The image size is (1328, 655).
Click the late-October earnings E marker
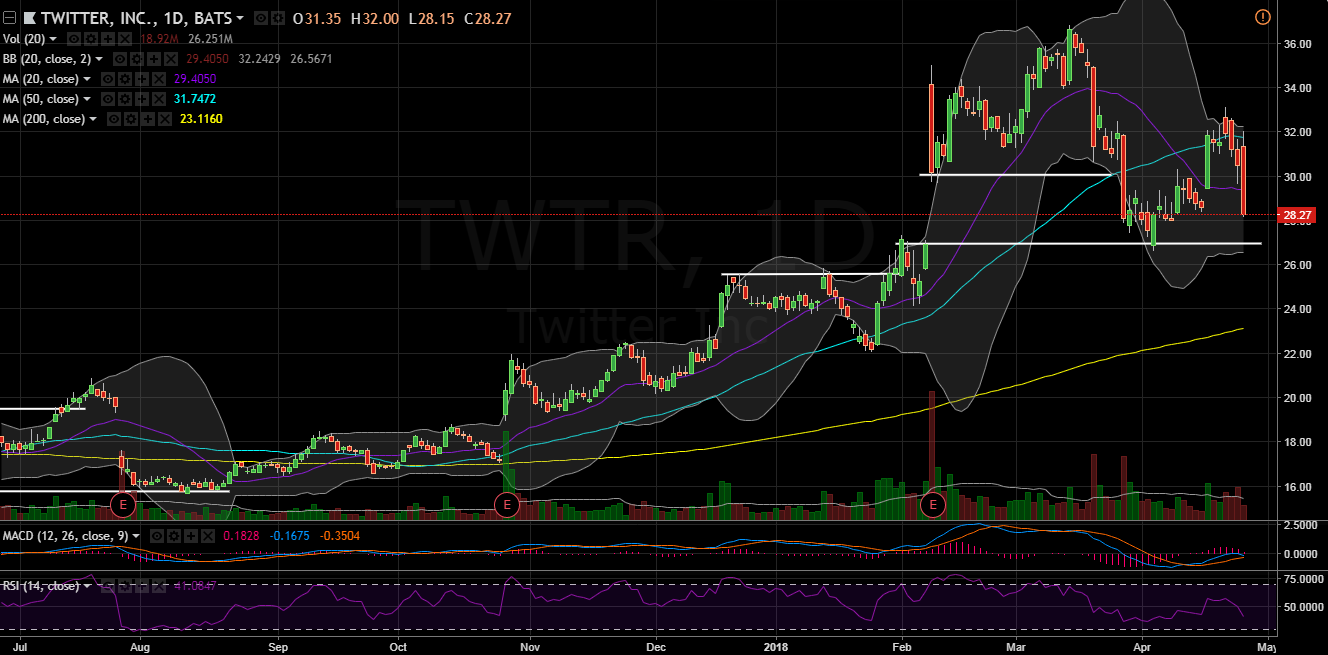pyautogui.click(x=507, y=505)
